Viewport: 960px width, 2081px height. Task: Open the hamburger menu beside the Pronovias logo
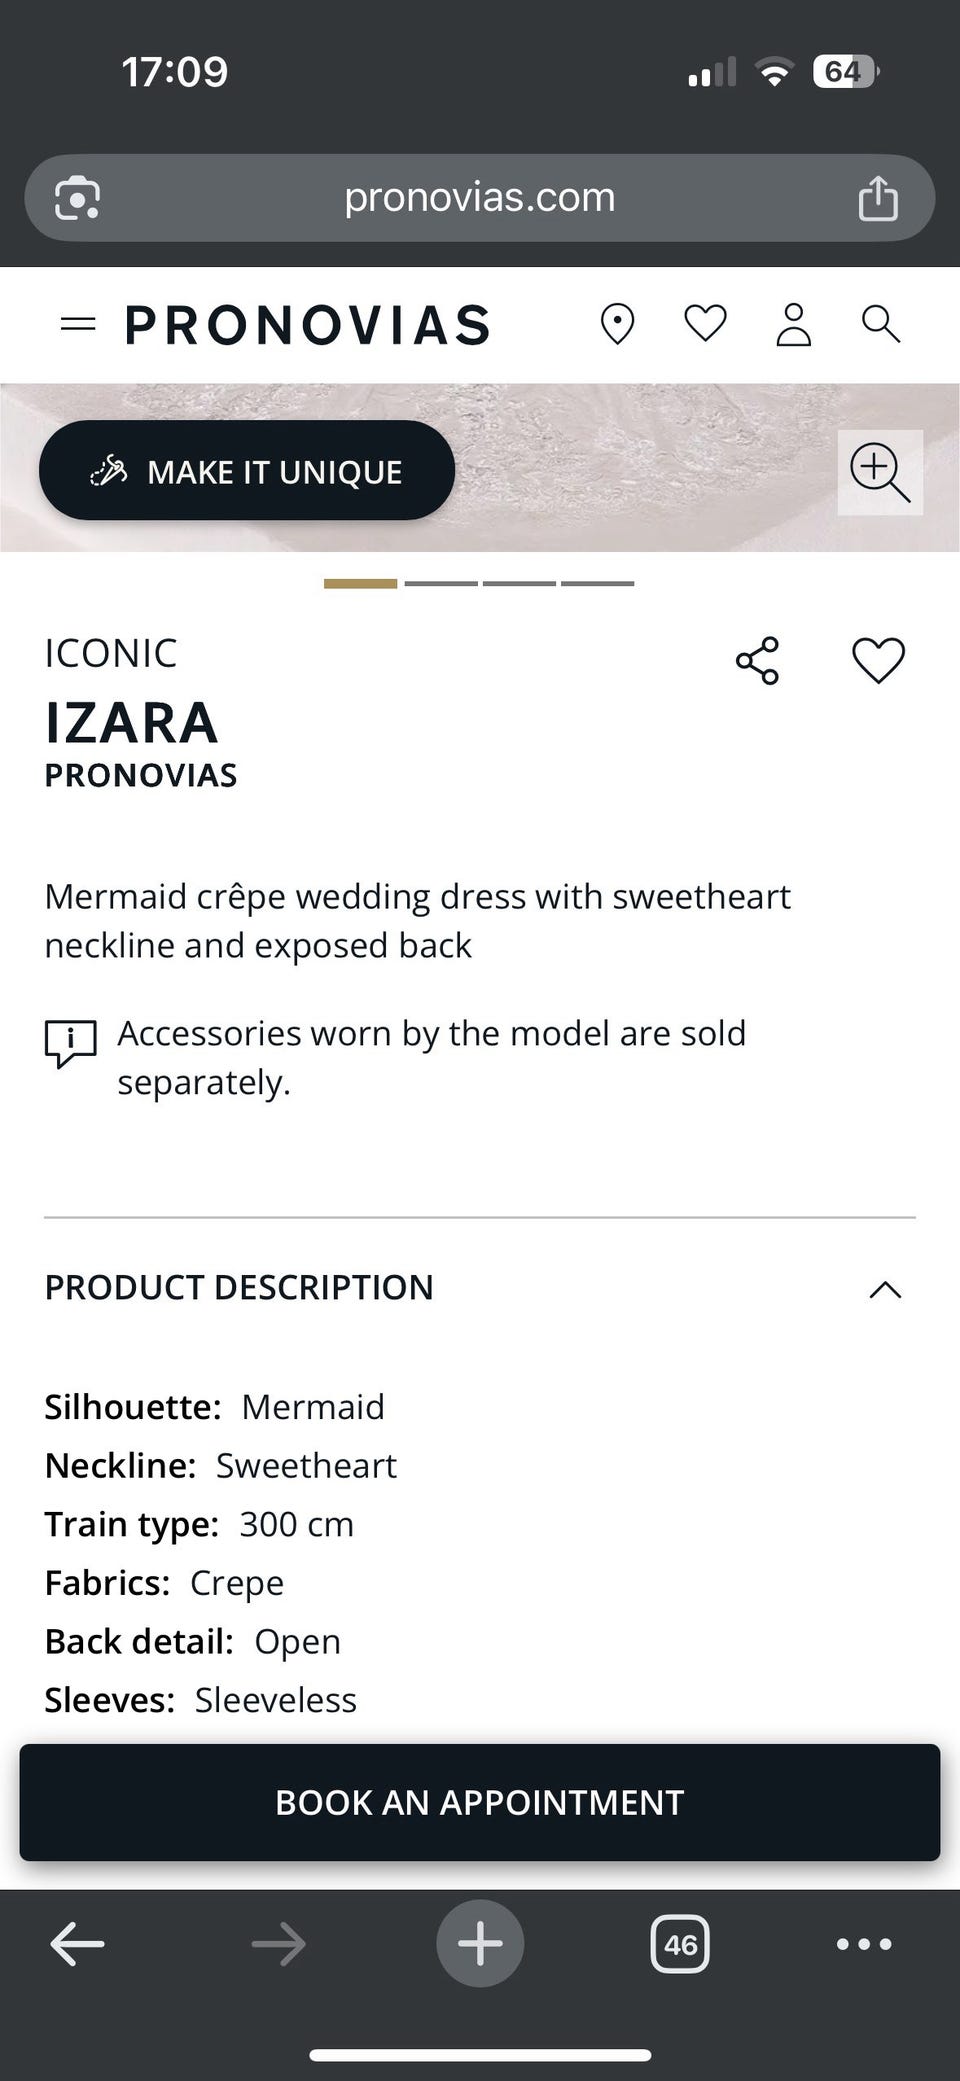78,324
